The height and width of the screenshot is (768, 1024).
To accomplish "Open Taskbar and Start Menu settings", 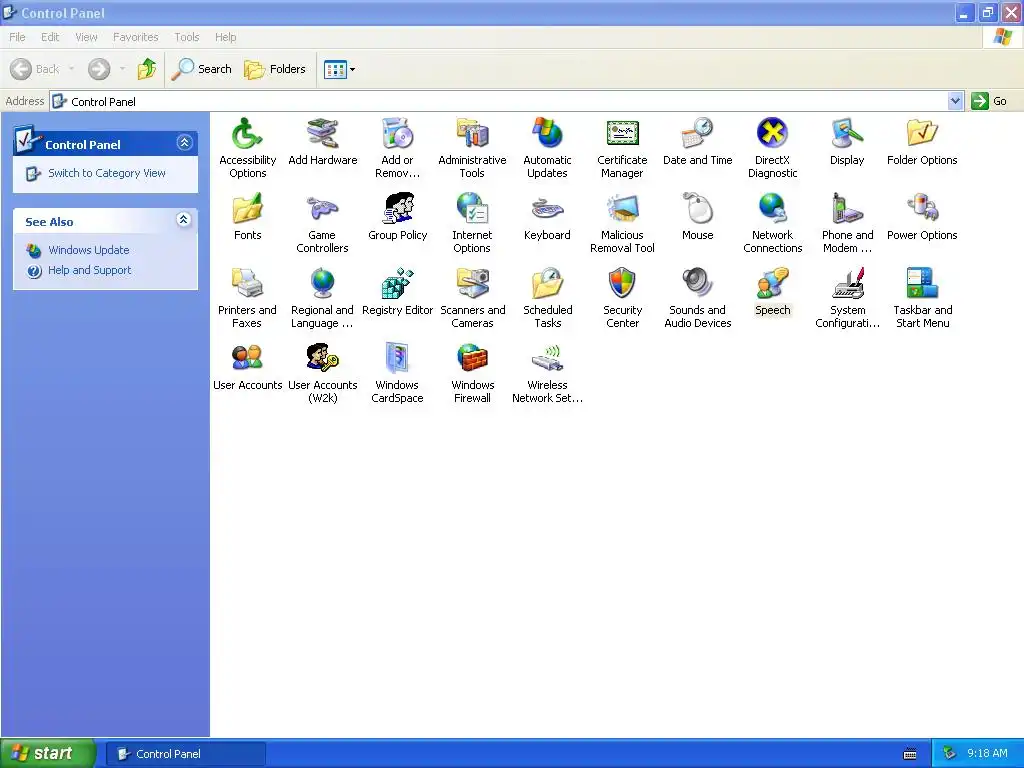I will 922,298.
